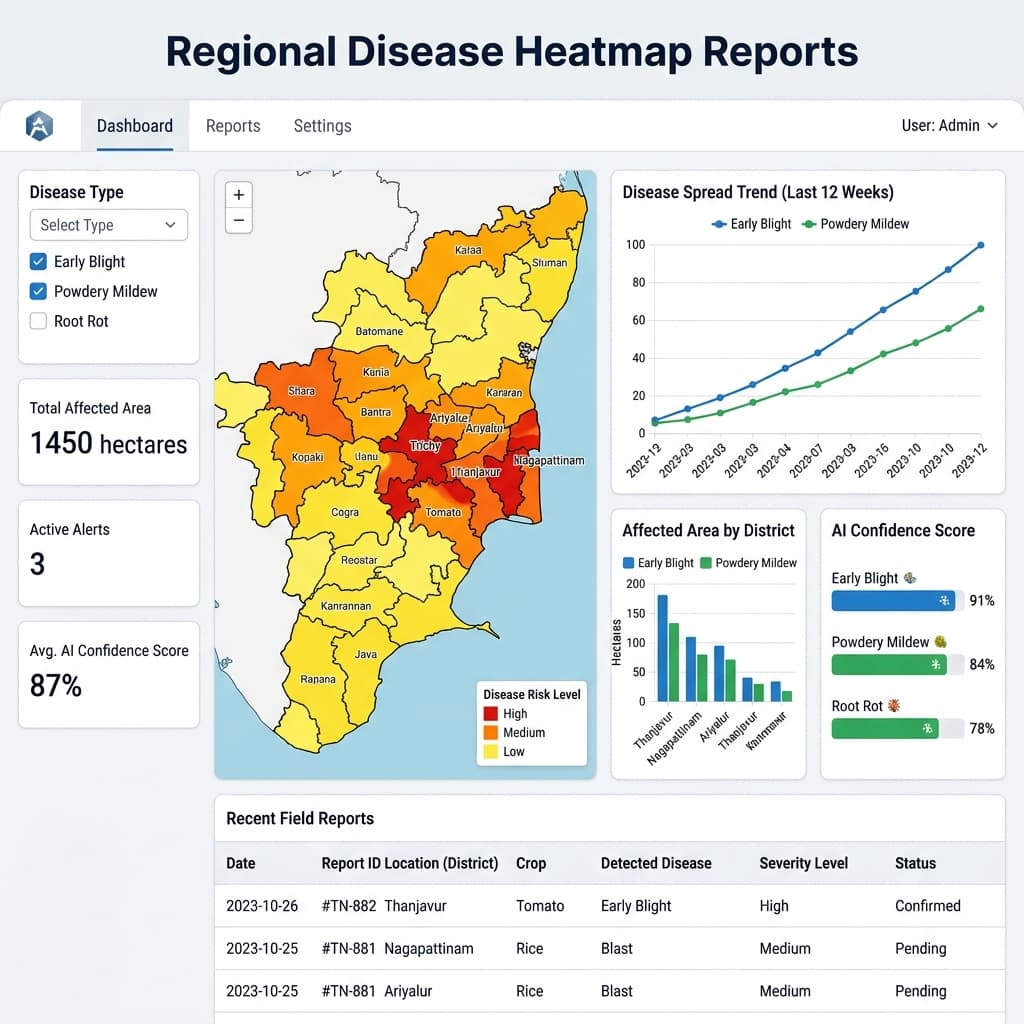Viewport: 1024px width, 1024px height.
Task: Click the icon beside the Powdery Mildew confidence label
Action: 940,642
